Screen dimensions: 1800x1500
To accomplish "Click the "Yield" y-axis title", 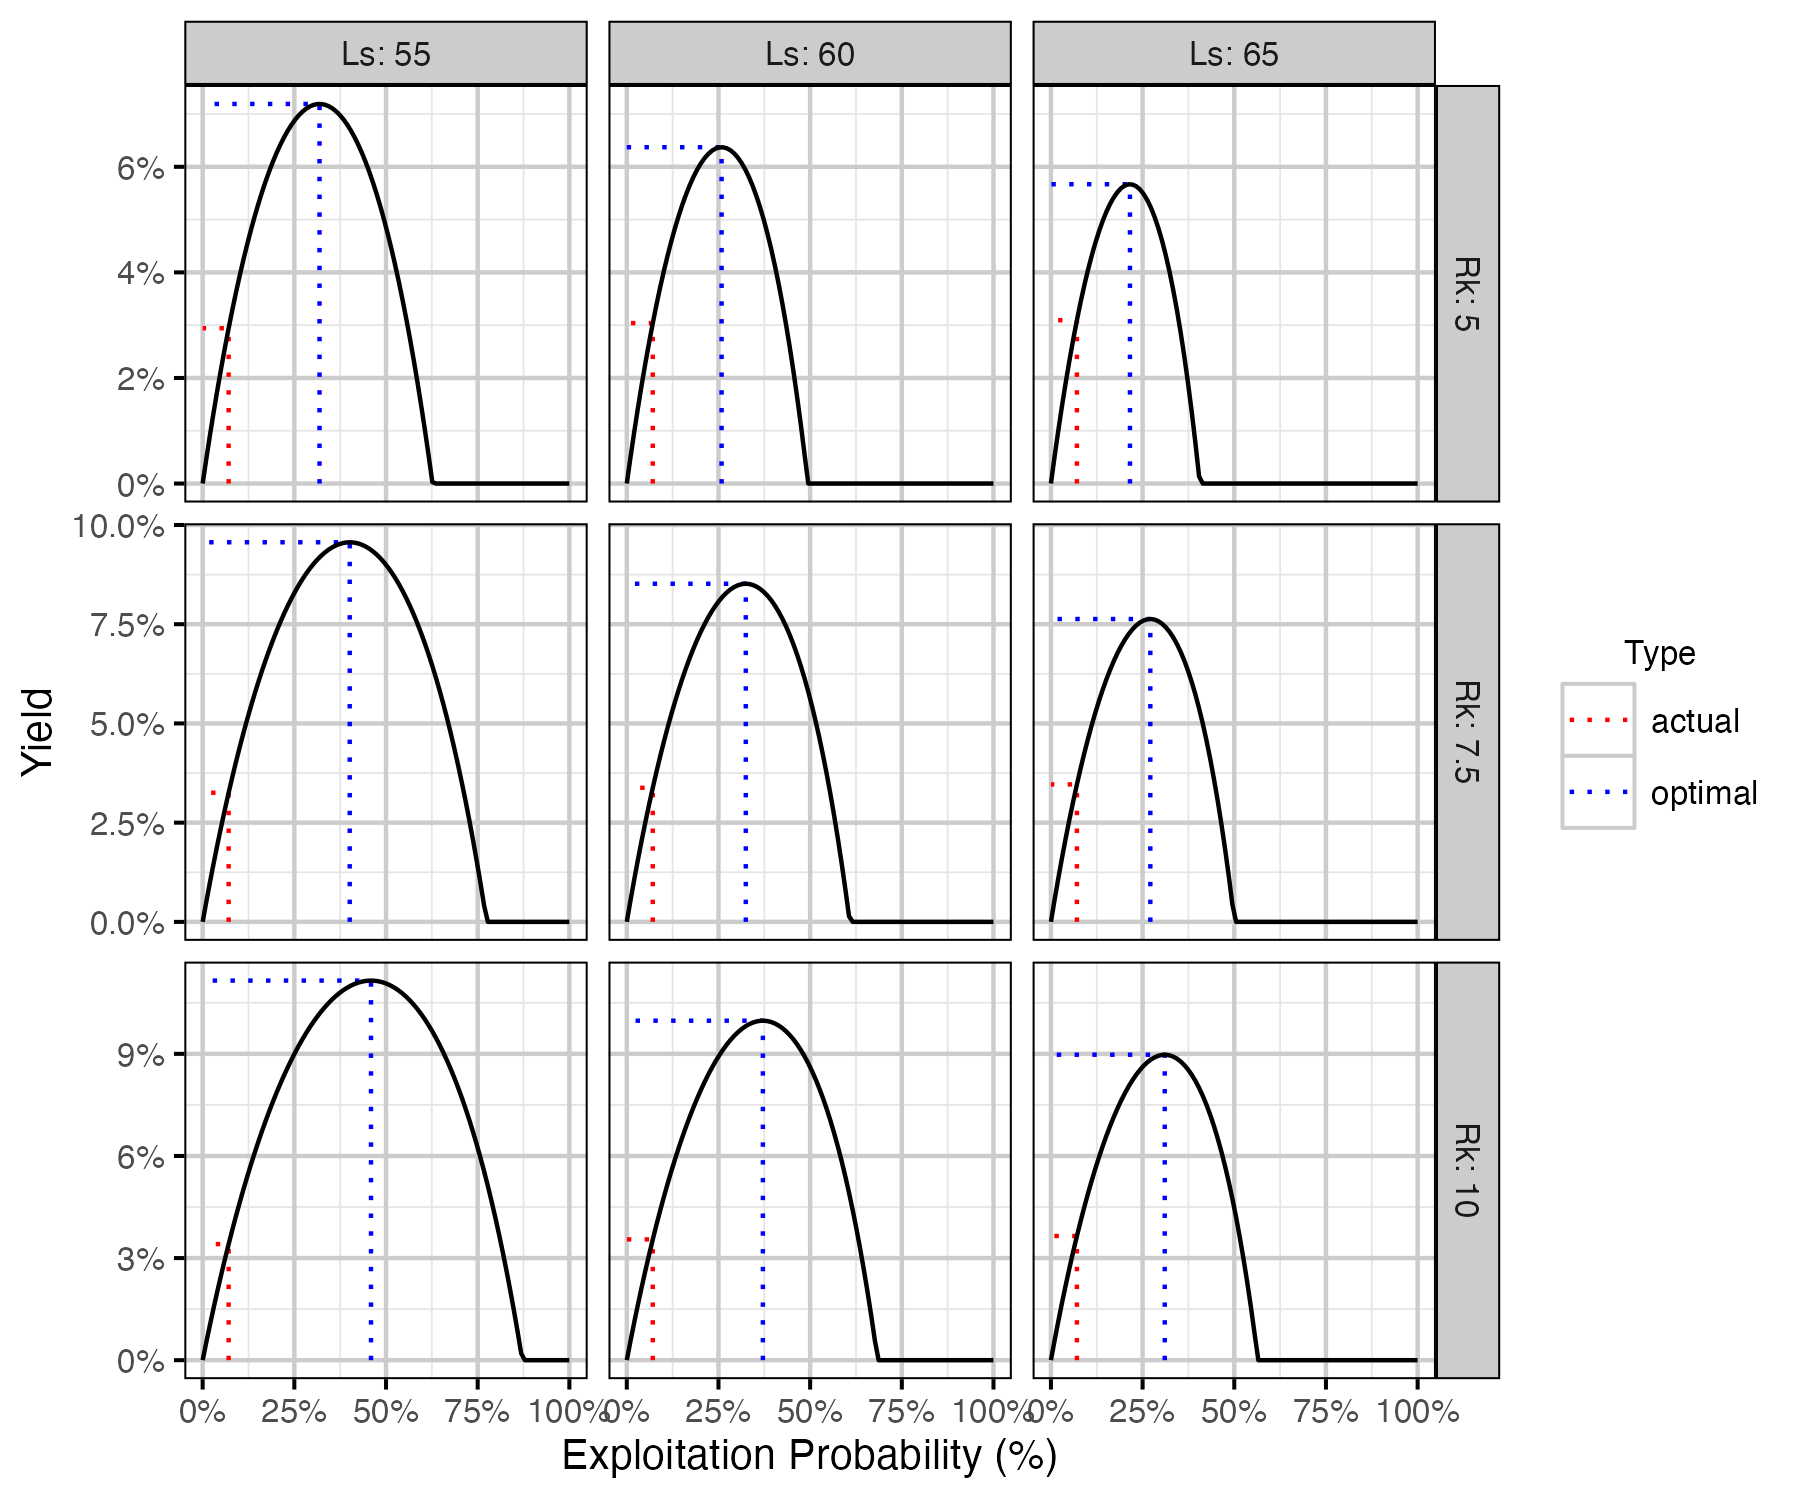I will (38, 732).
